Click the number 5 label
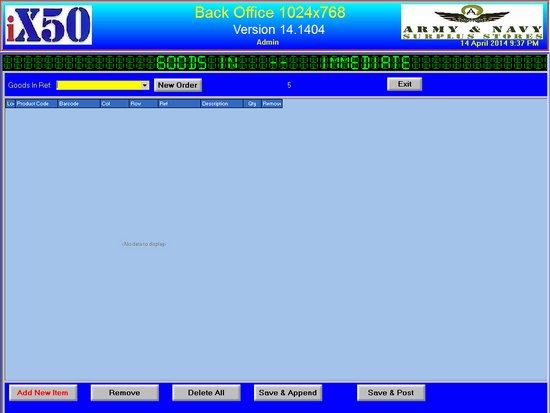 pyautogui.click(x=289, y=85)
